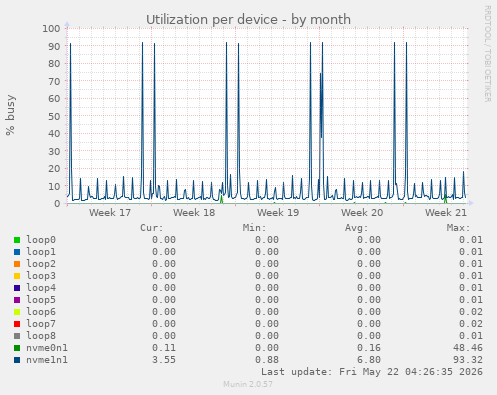
Task: Click the Week 17 axis label
Action: 110,213
